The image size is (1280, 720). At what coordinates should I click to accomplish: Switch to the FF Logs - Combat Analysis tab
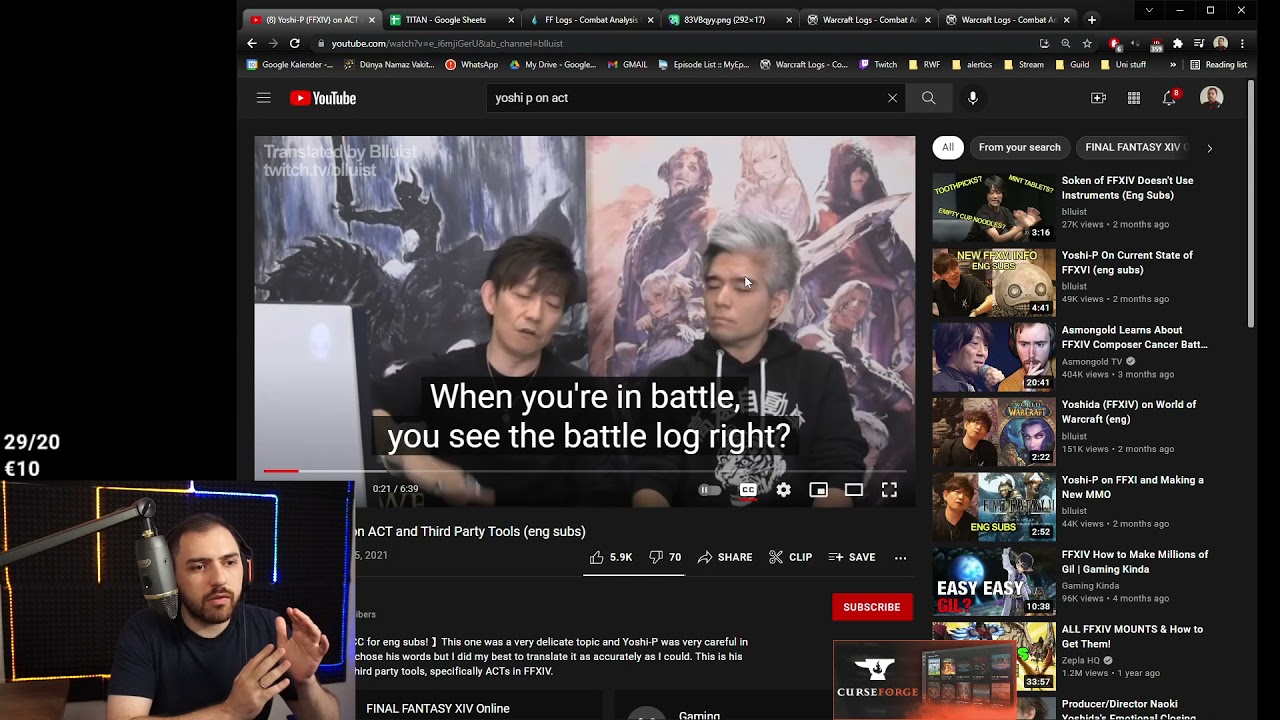tap(590, 19)
